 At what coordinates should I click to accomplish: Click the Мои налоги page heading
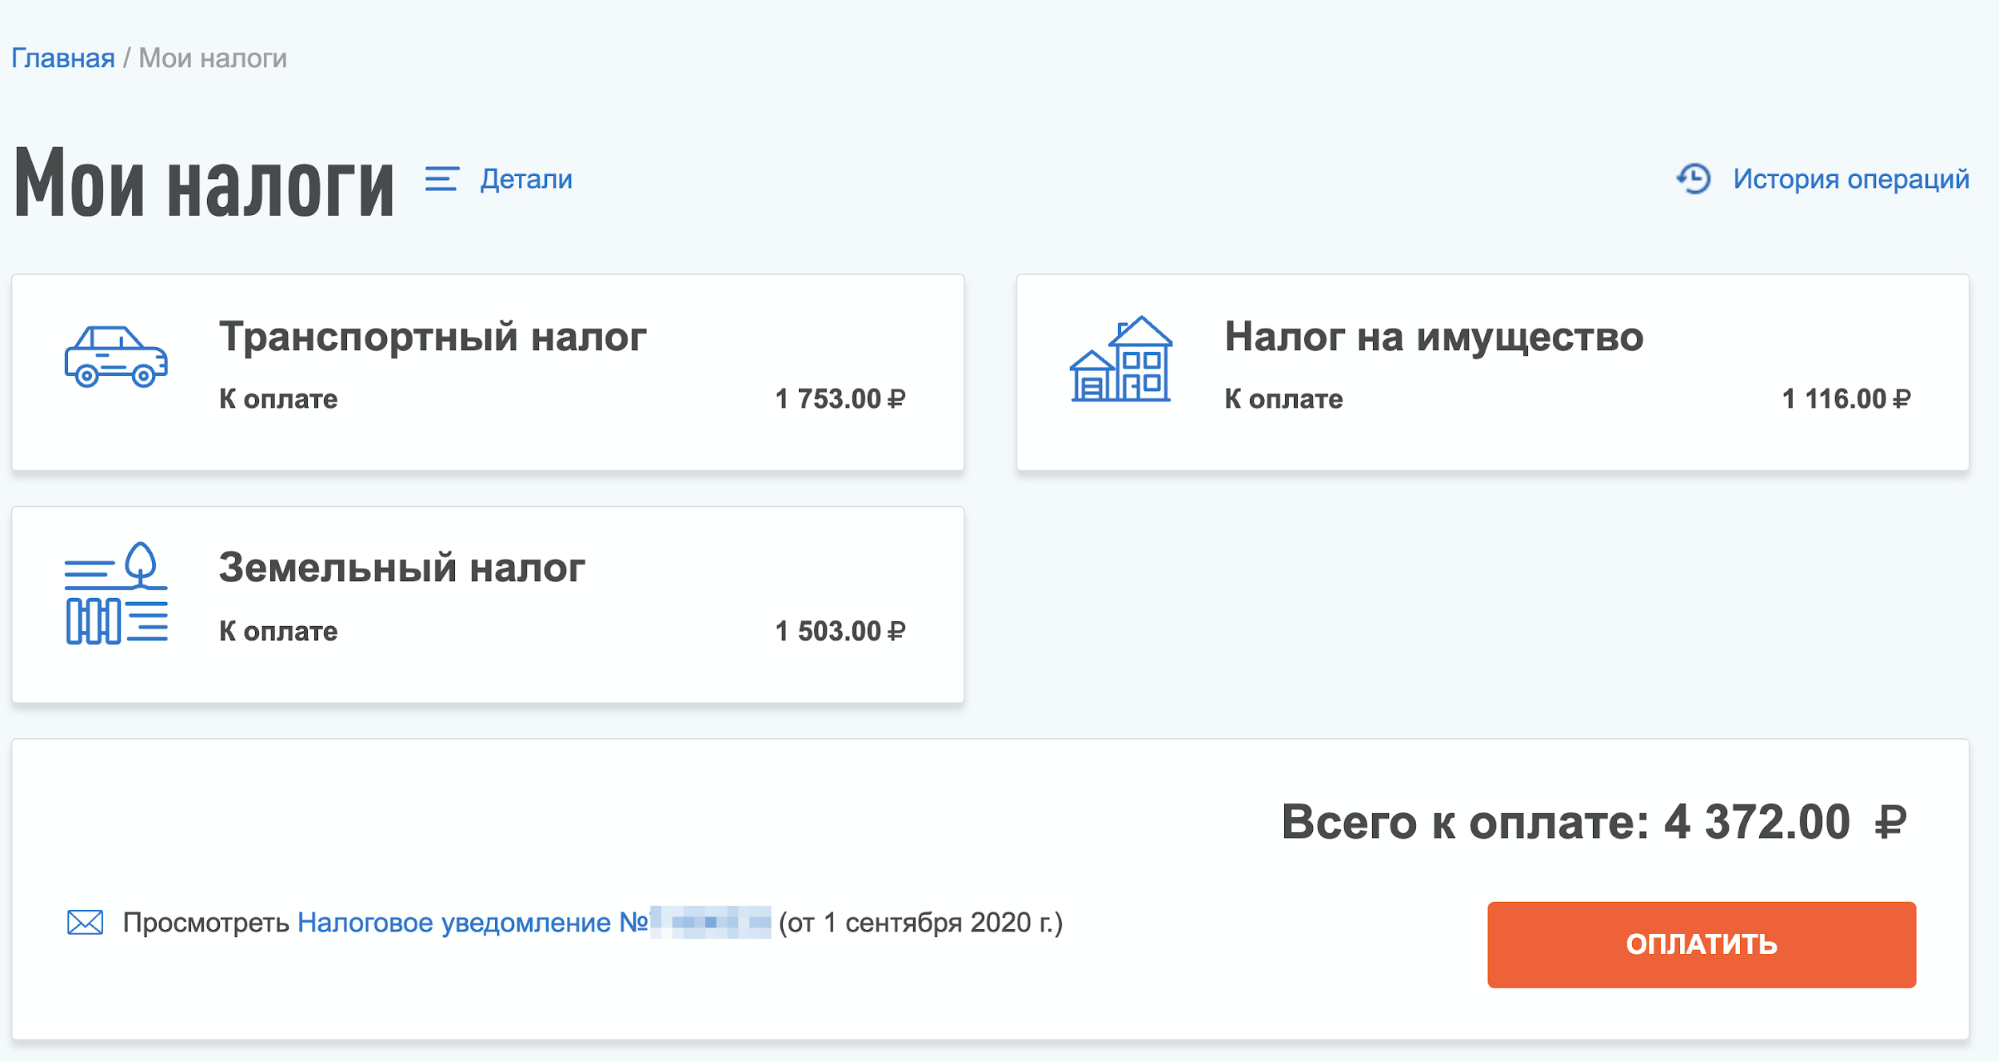204,182
